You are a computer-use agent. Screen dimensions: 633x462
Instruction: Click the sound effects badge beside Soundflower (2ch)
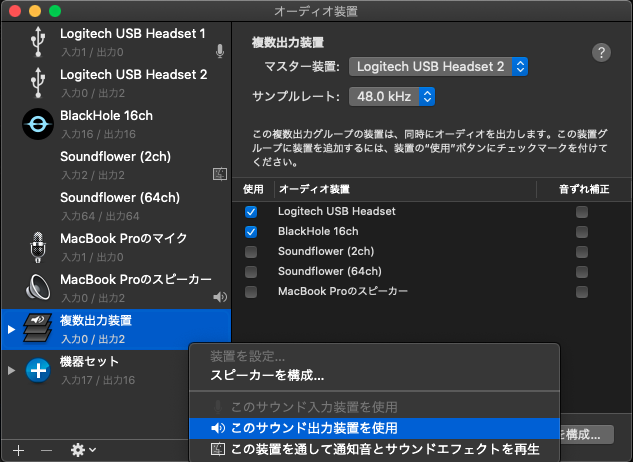pos(220,174)
